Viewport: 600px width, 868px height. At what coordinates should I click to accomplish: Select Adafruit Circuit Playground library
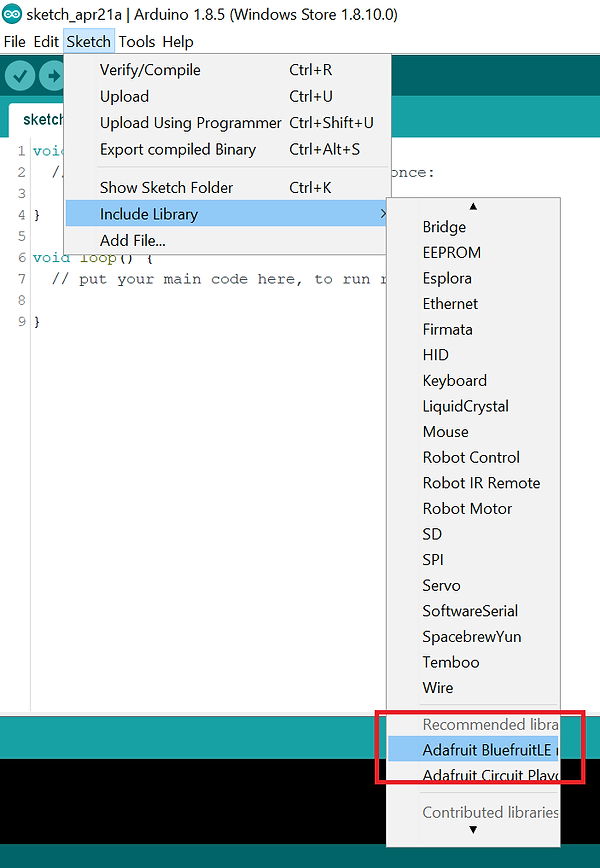[473, 775]
